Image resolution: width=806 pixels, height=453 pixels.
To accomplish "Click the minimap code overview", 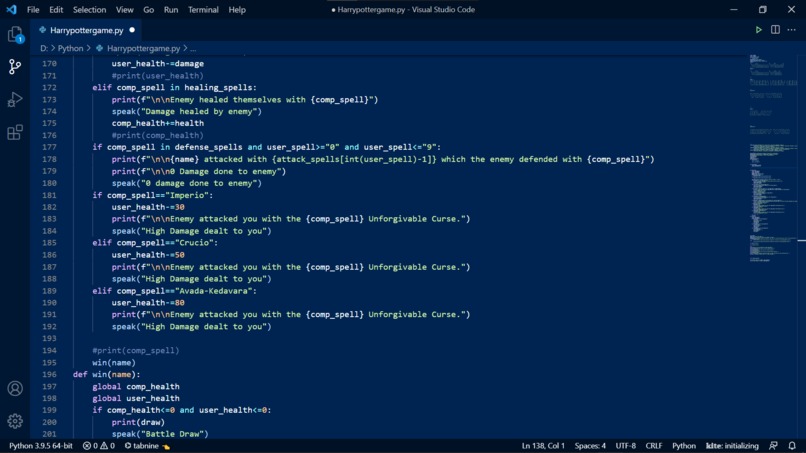I will click(773, 158).
